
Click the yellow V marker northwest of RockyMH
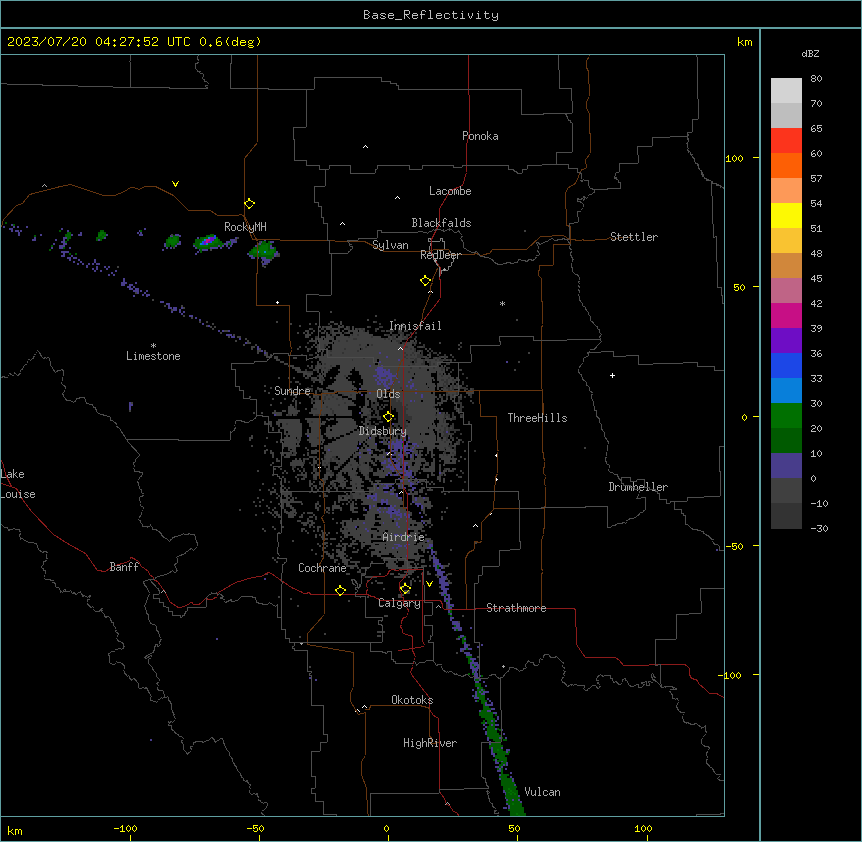pyautogui.click(x=175, y=184)
